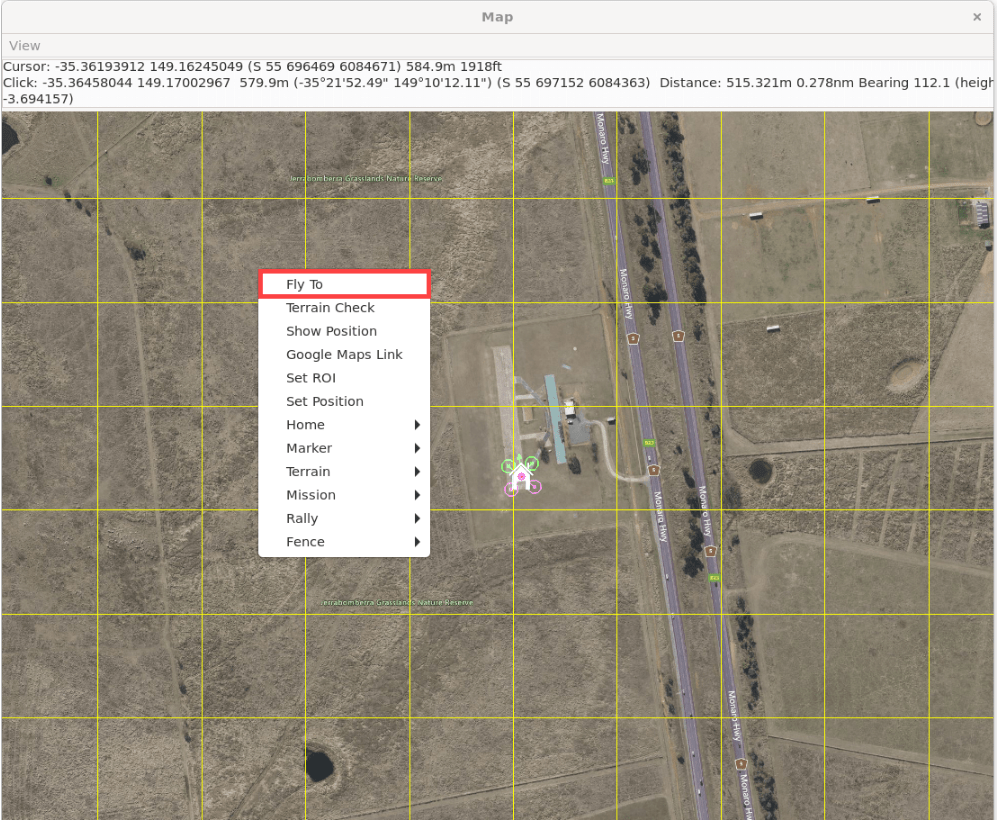Open the Terrain submenu
This screenshot has width=1000, height=822.
tap(344, 472)
